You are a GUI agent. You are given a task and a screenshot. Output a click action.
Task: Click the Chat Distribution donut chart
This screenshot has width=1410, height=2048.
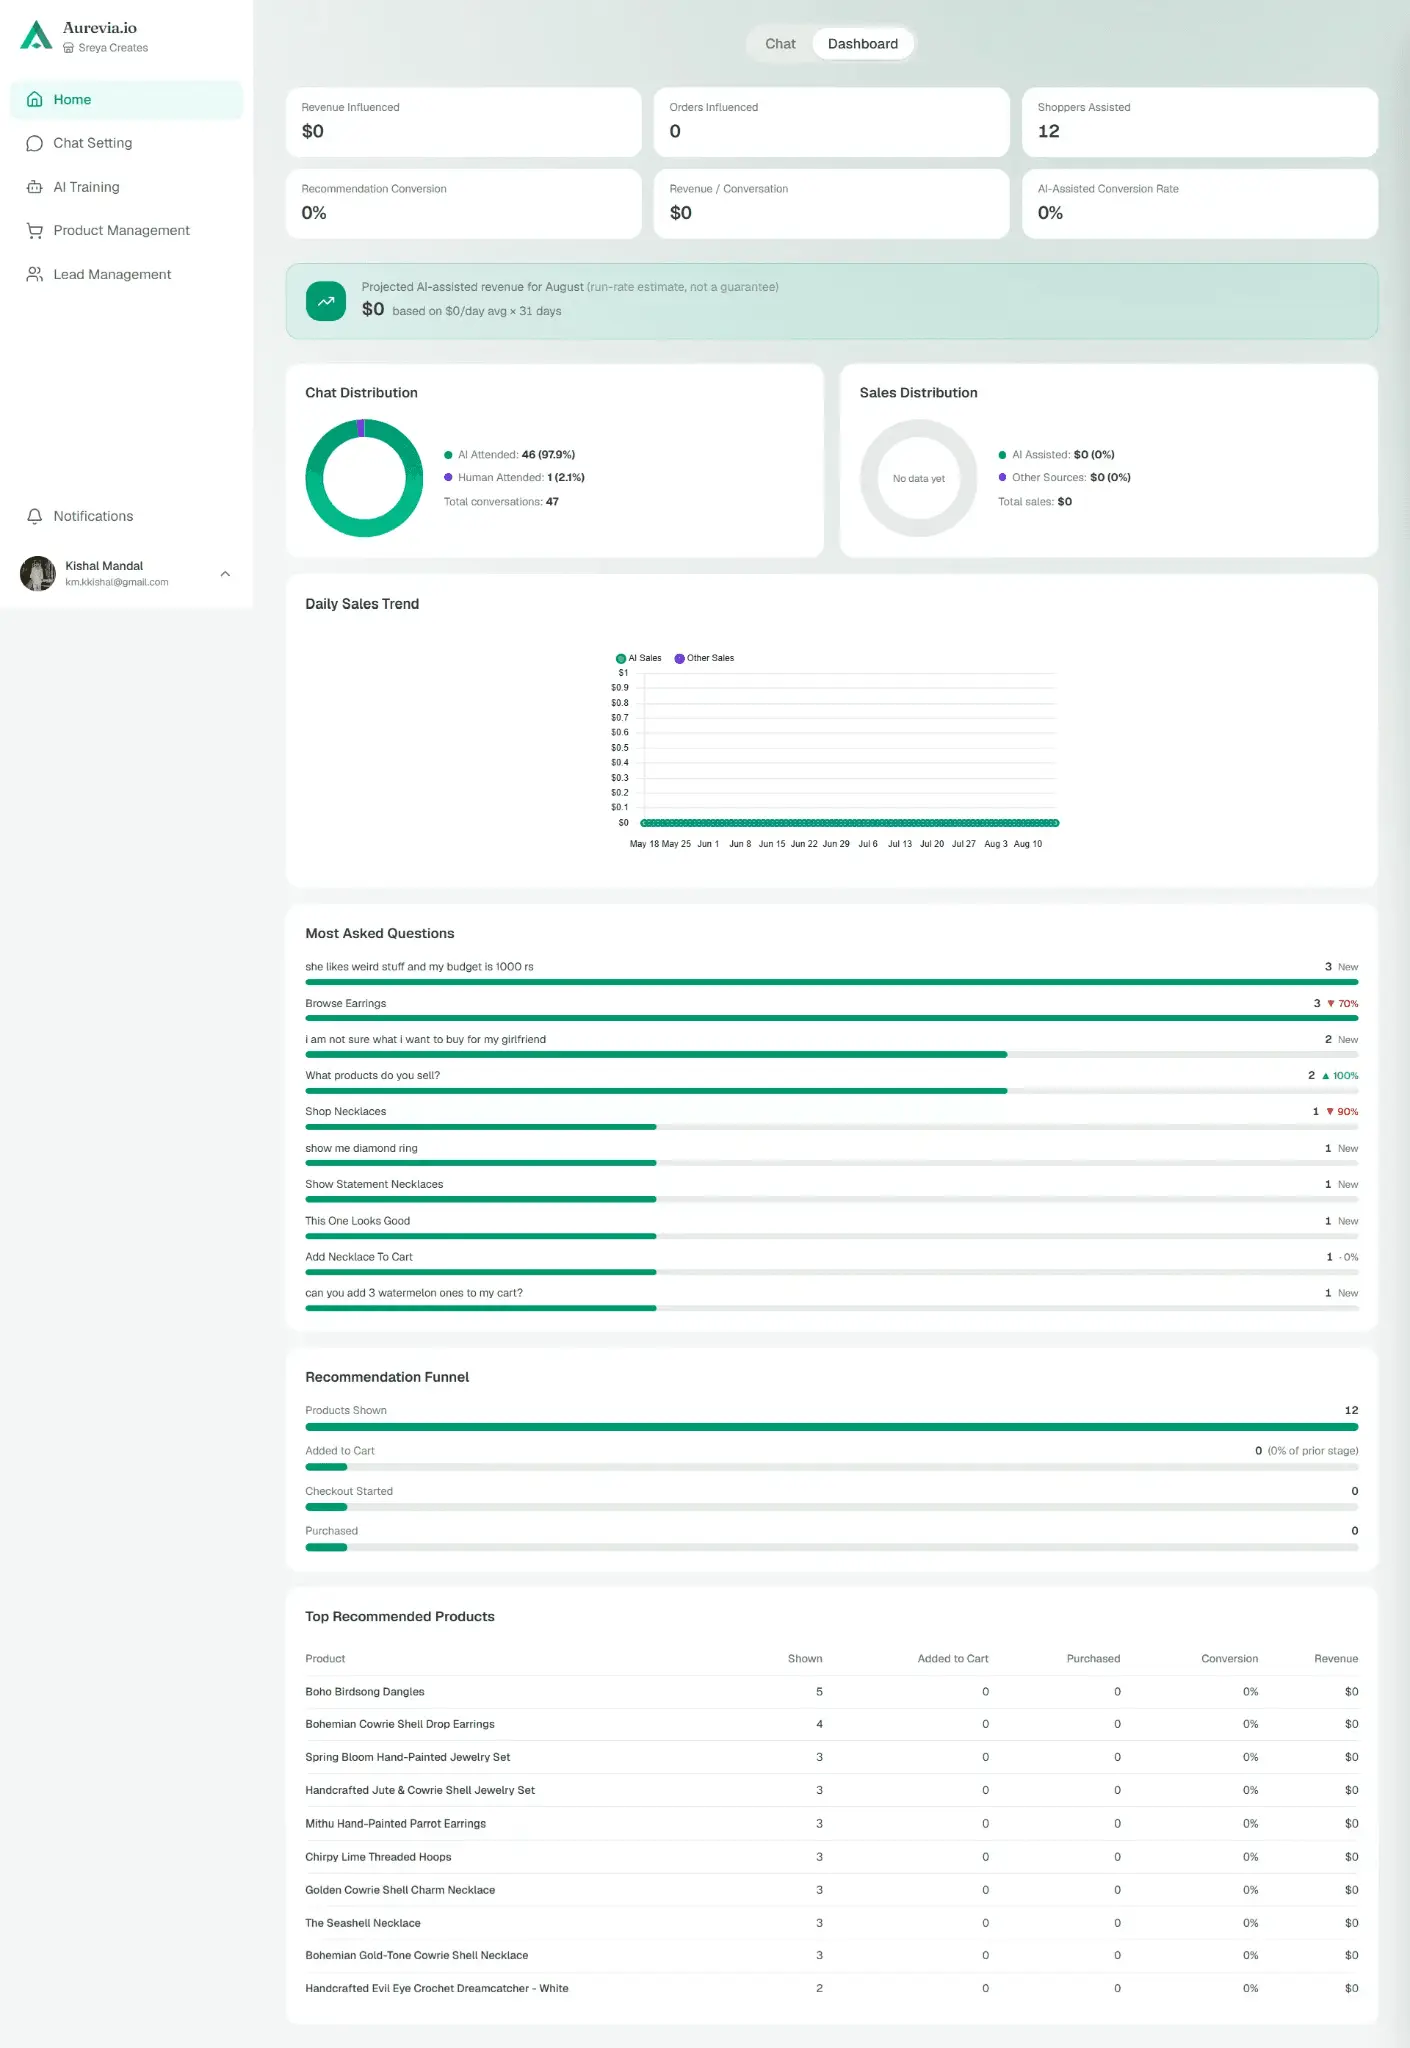coord(364,478)
